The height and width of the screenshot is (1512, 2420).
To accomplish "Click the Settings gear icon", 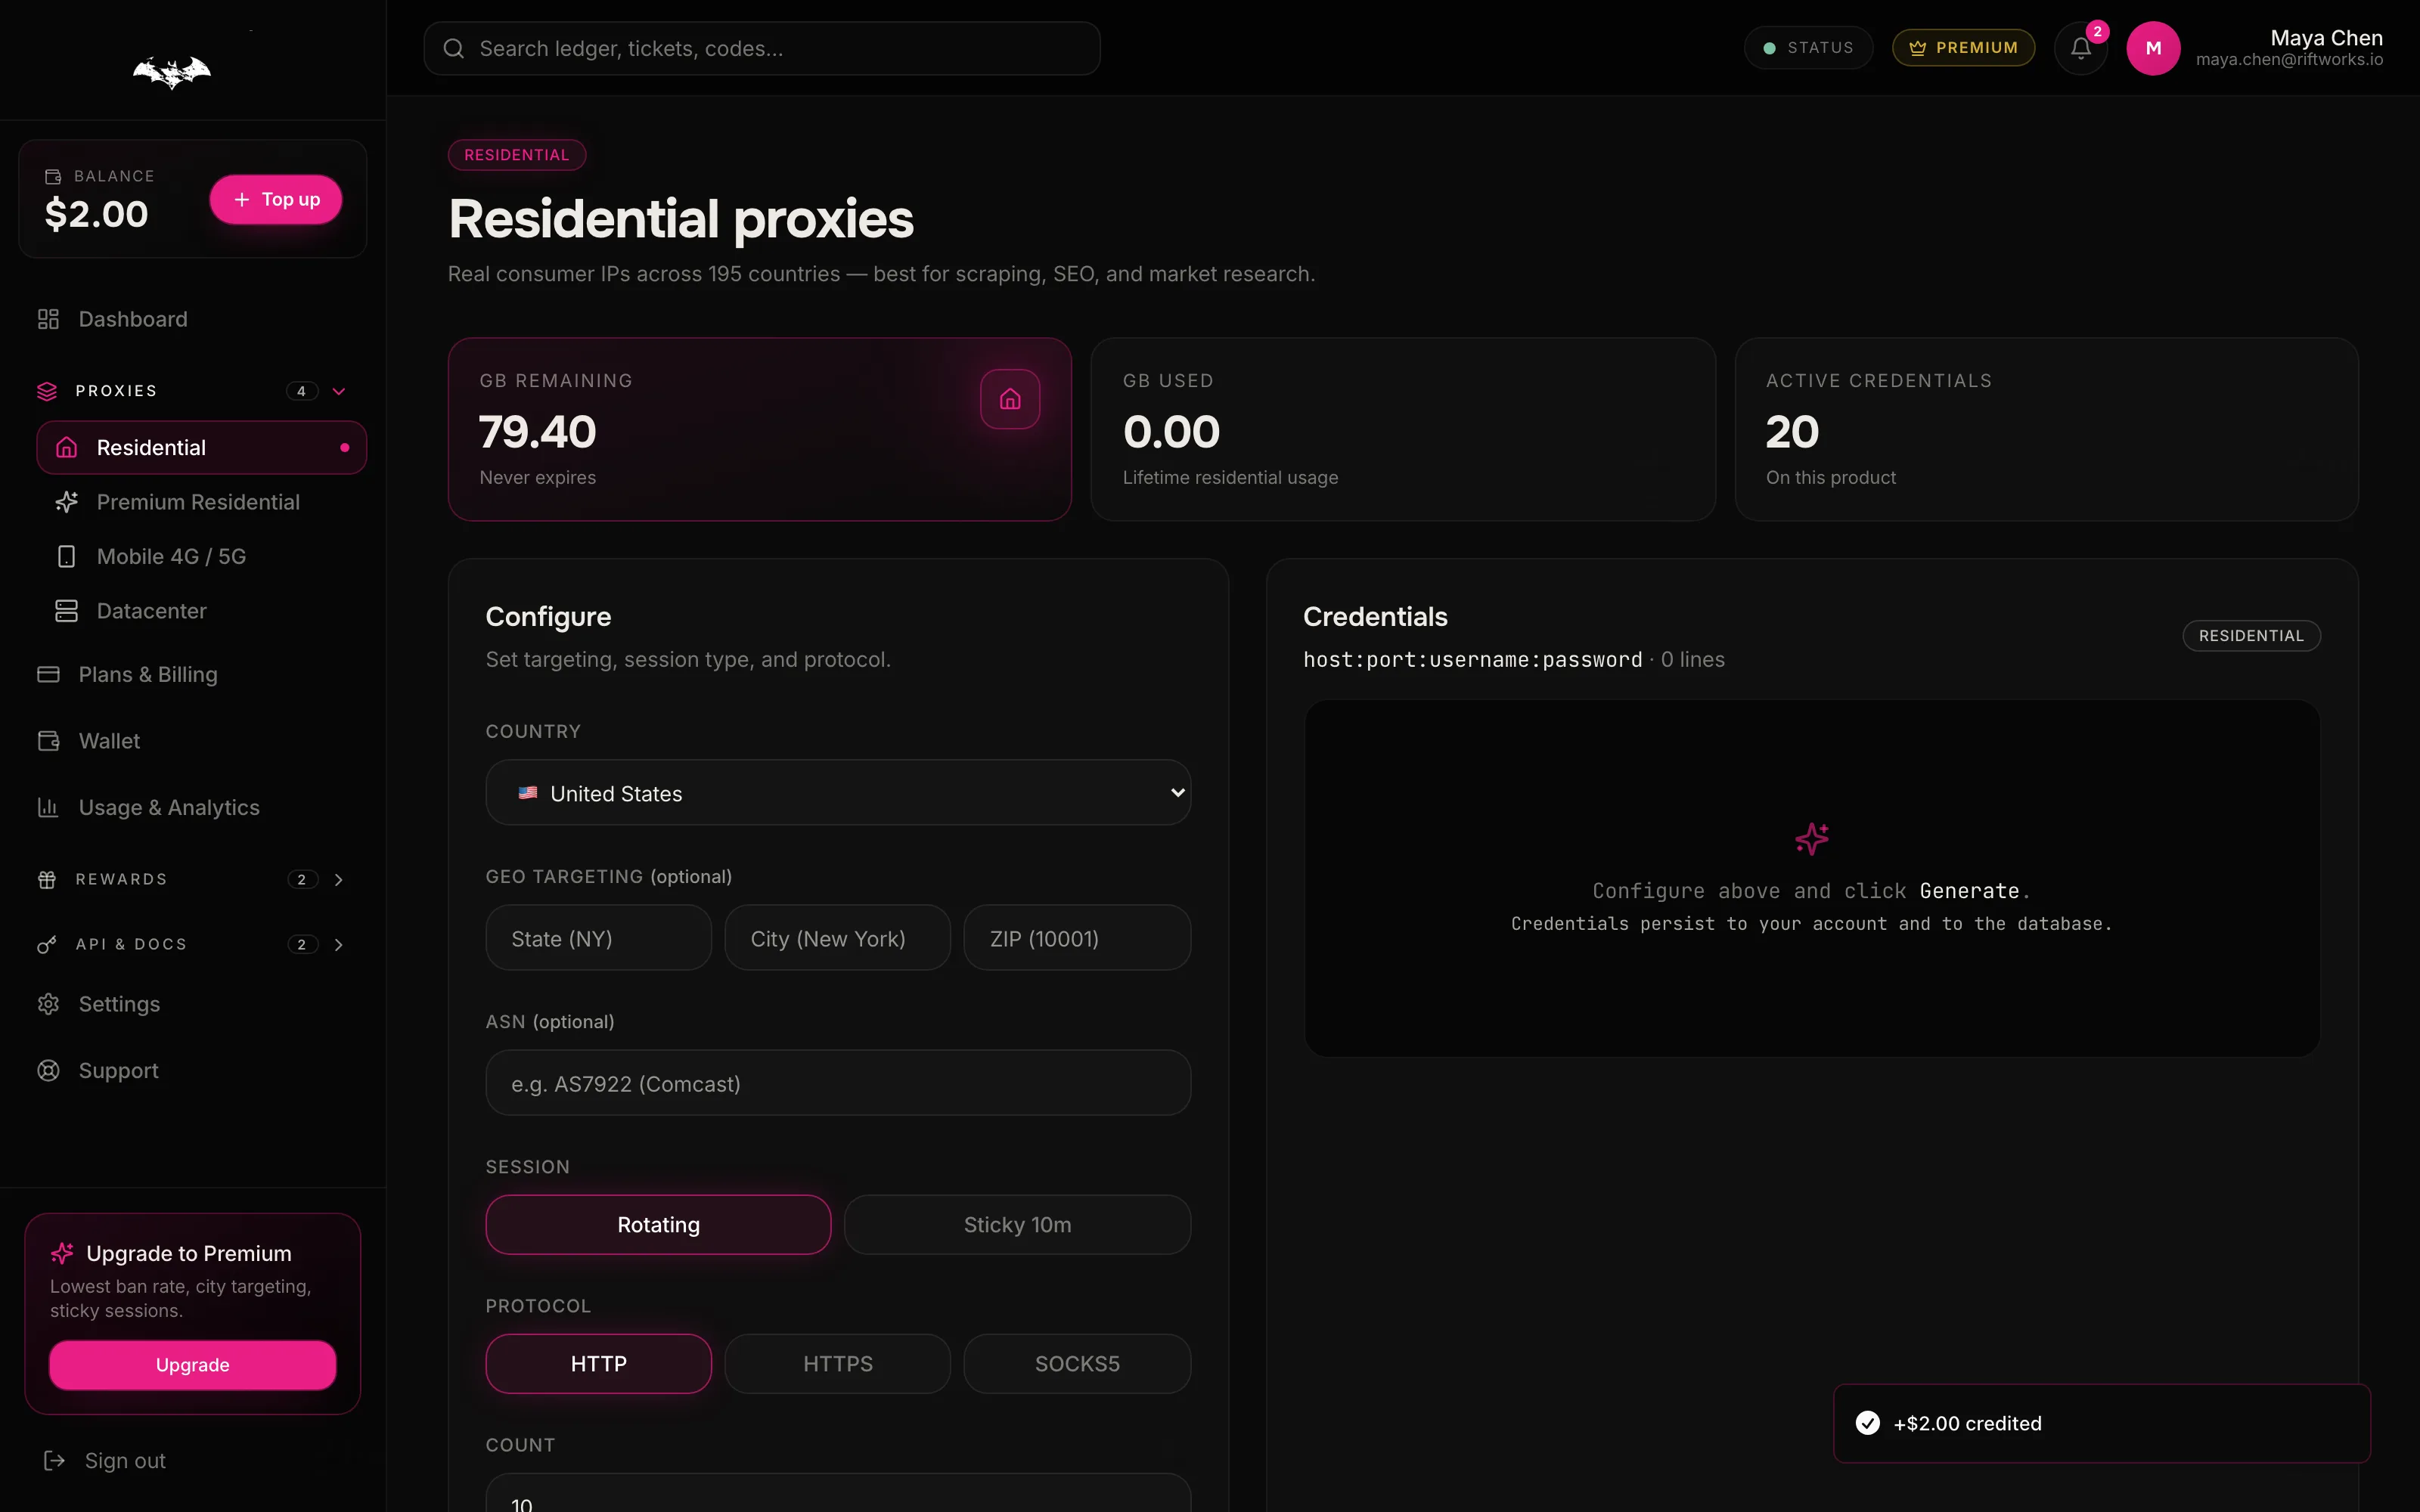I will click(x=48, y=1004).
